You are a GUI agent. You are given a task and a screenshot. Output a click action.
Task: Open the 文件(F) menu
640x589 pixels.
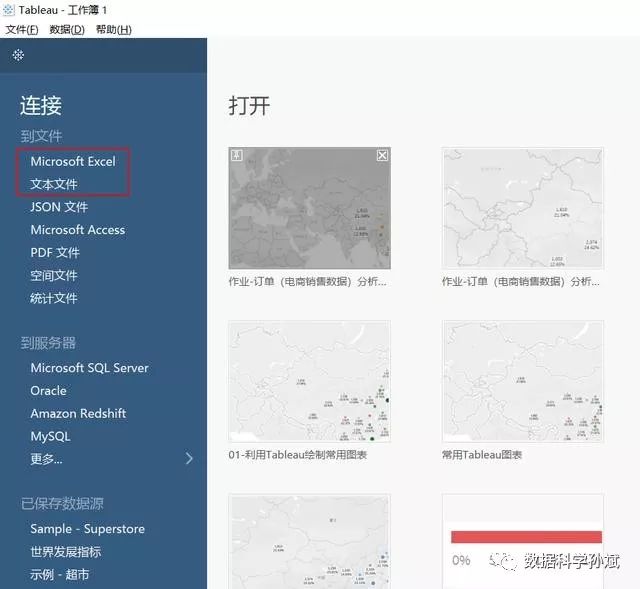tap(22, 30)
